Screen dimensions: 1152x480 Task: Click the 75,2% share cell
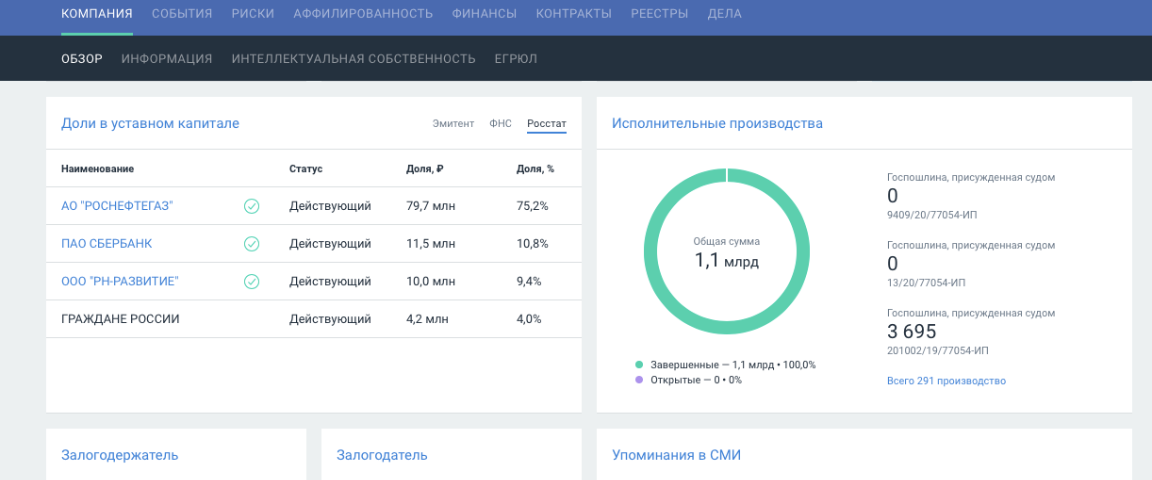click(x=533, y=207)
